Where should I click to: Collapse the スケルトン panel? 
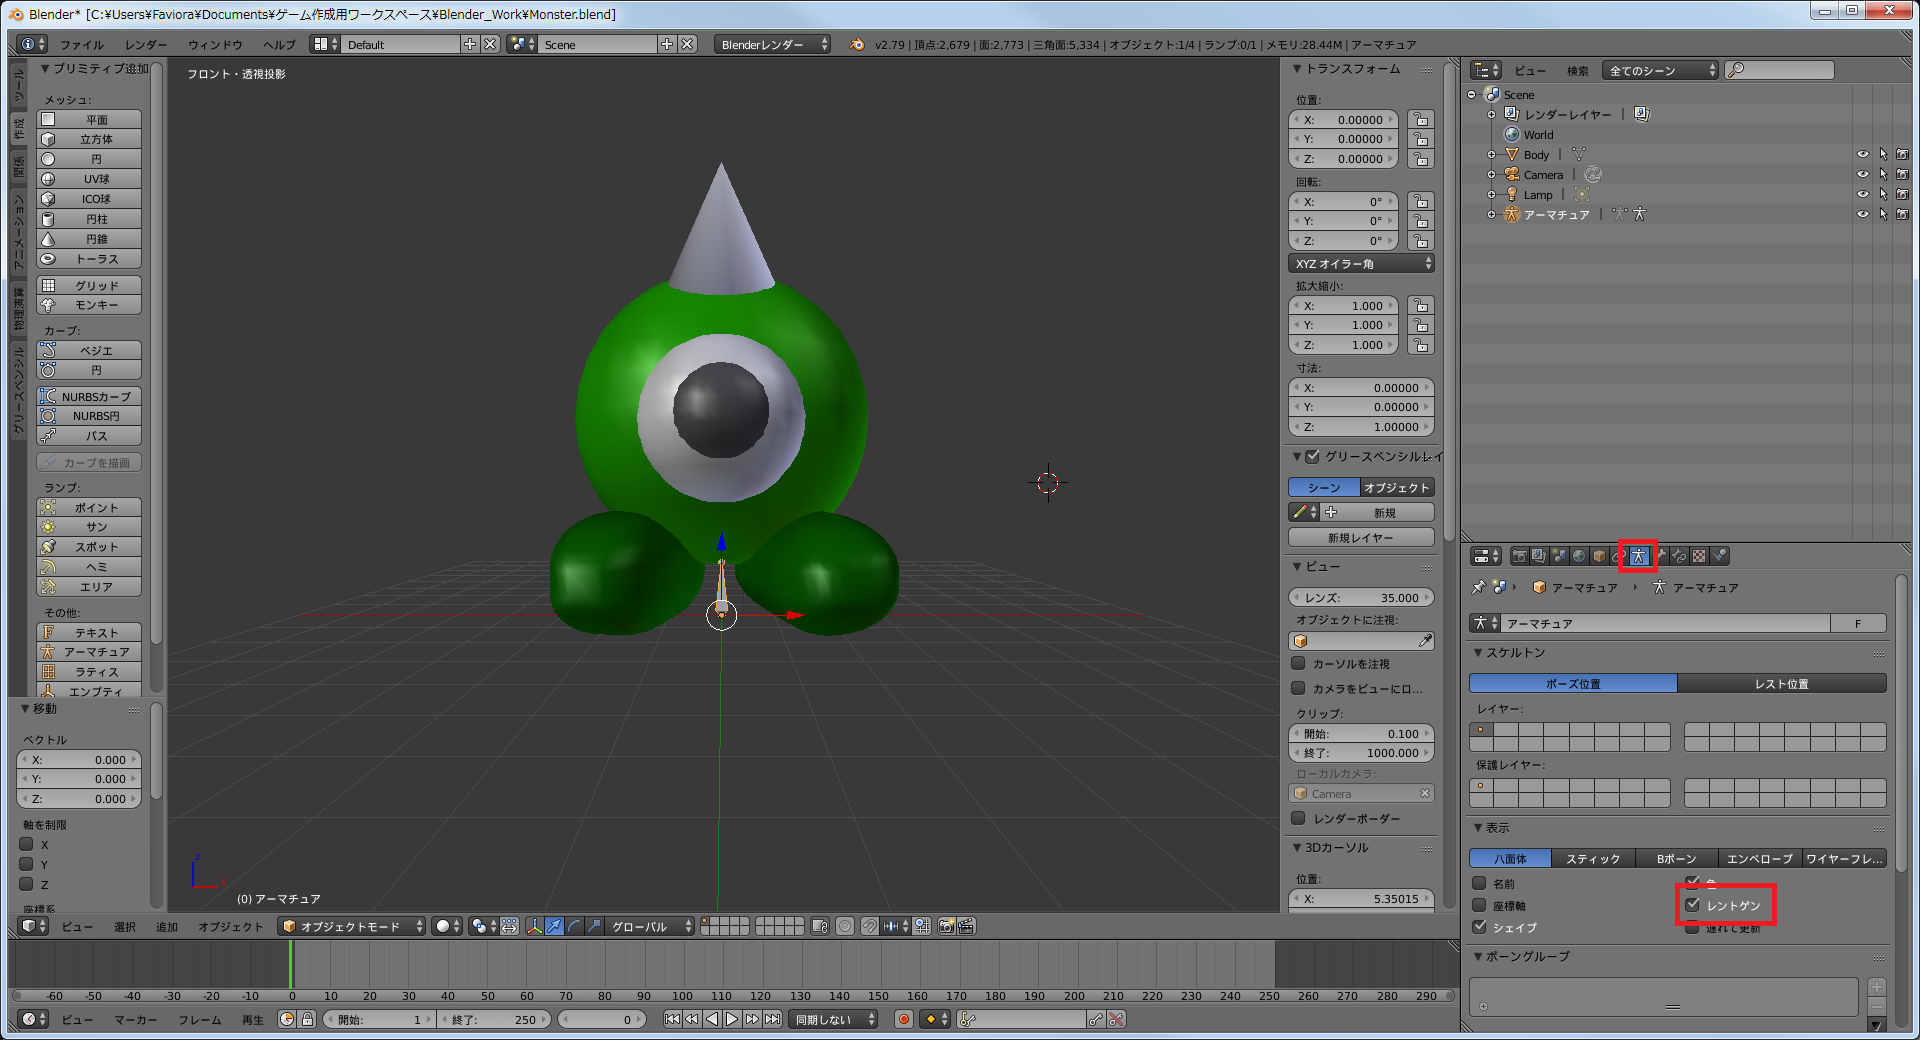point(1478,652)
